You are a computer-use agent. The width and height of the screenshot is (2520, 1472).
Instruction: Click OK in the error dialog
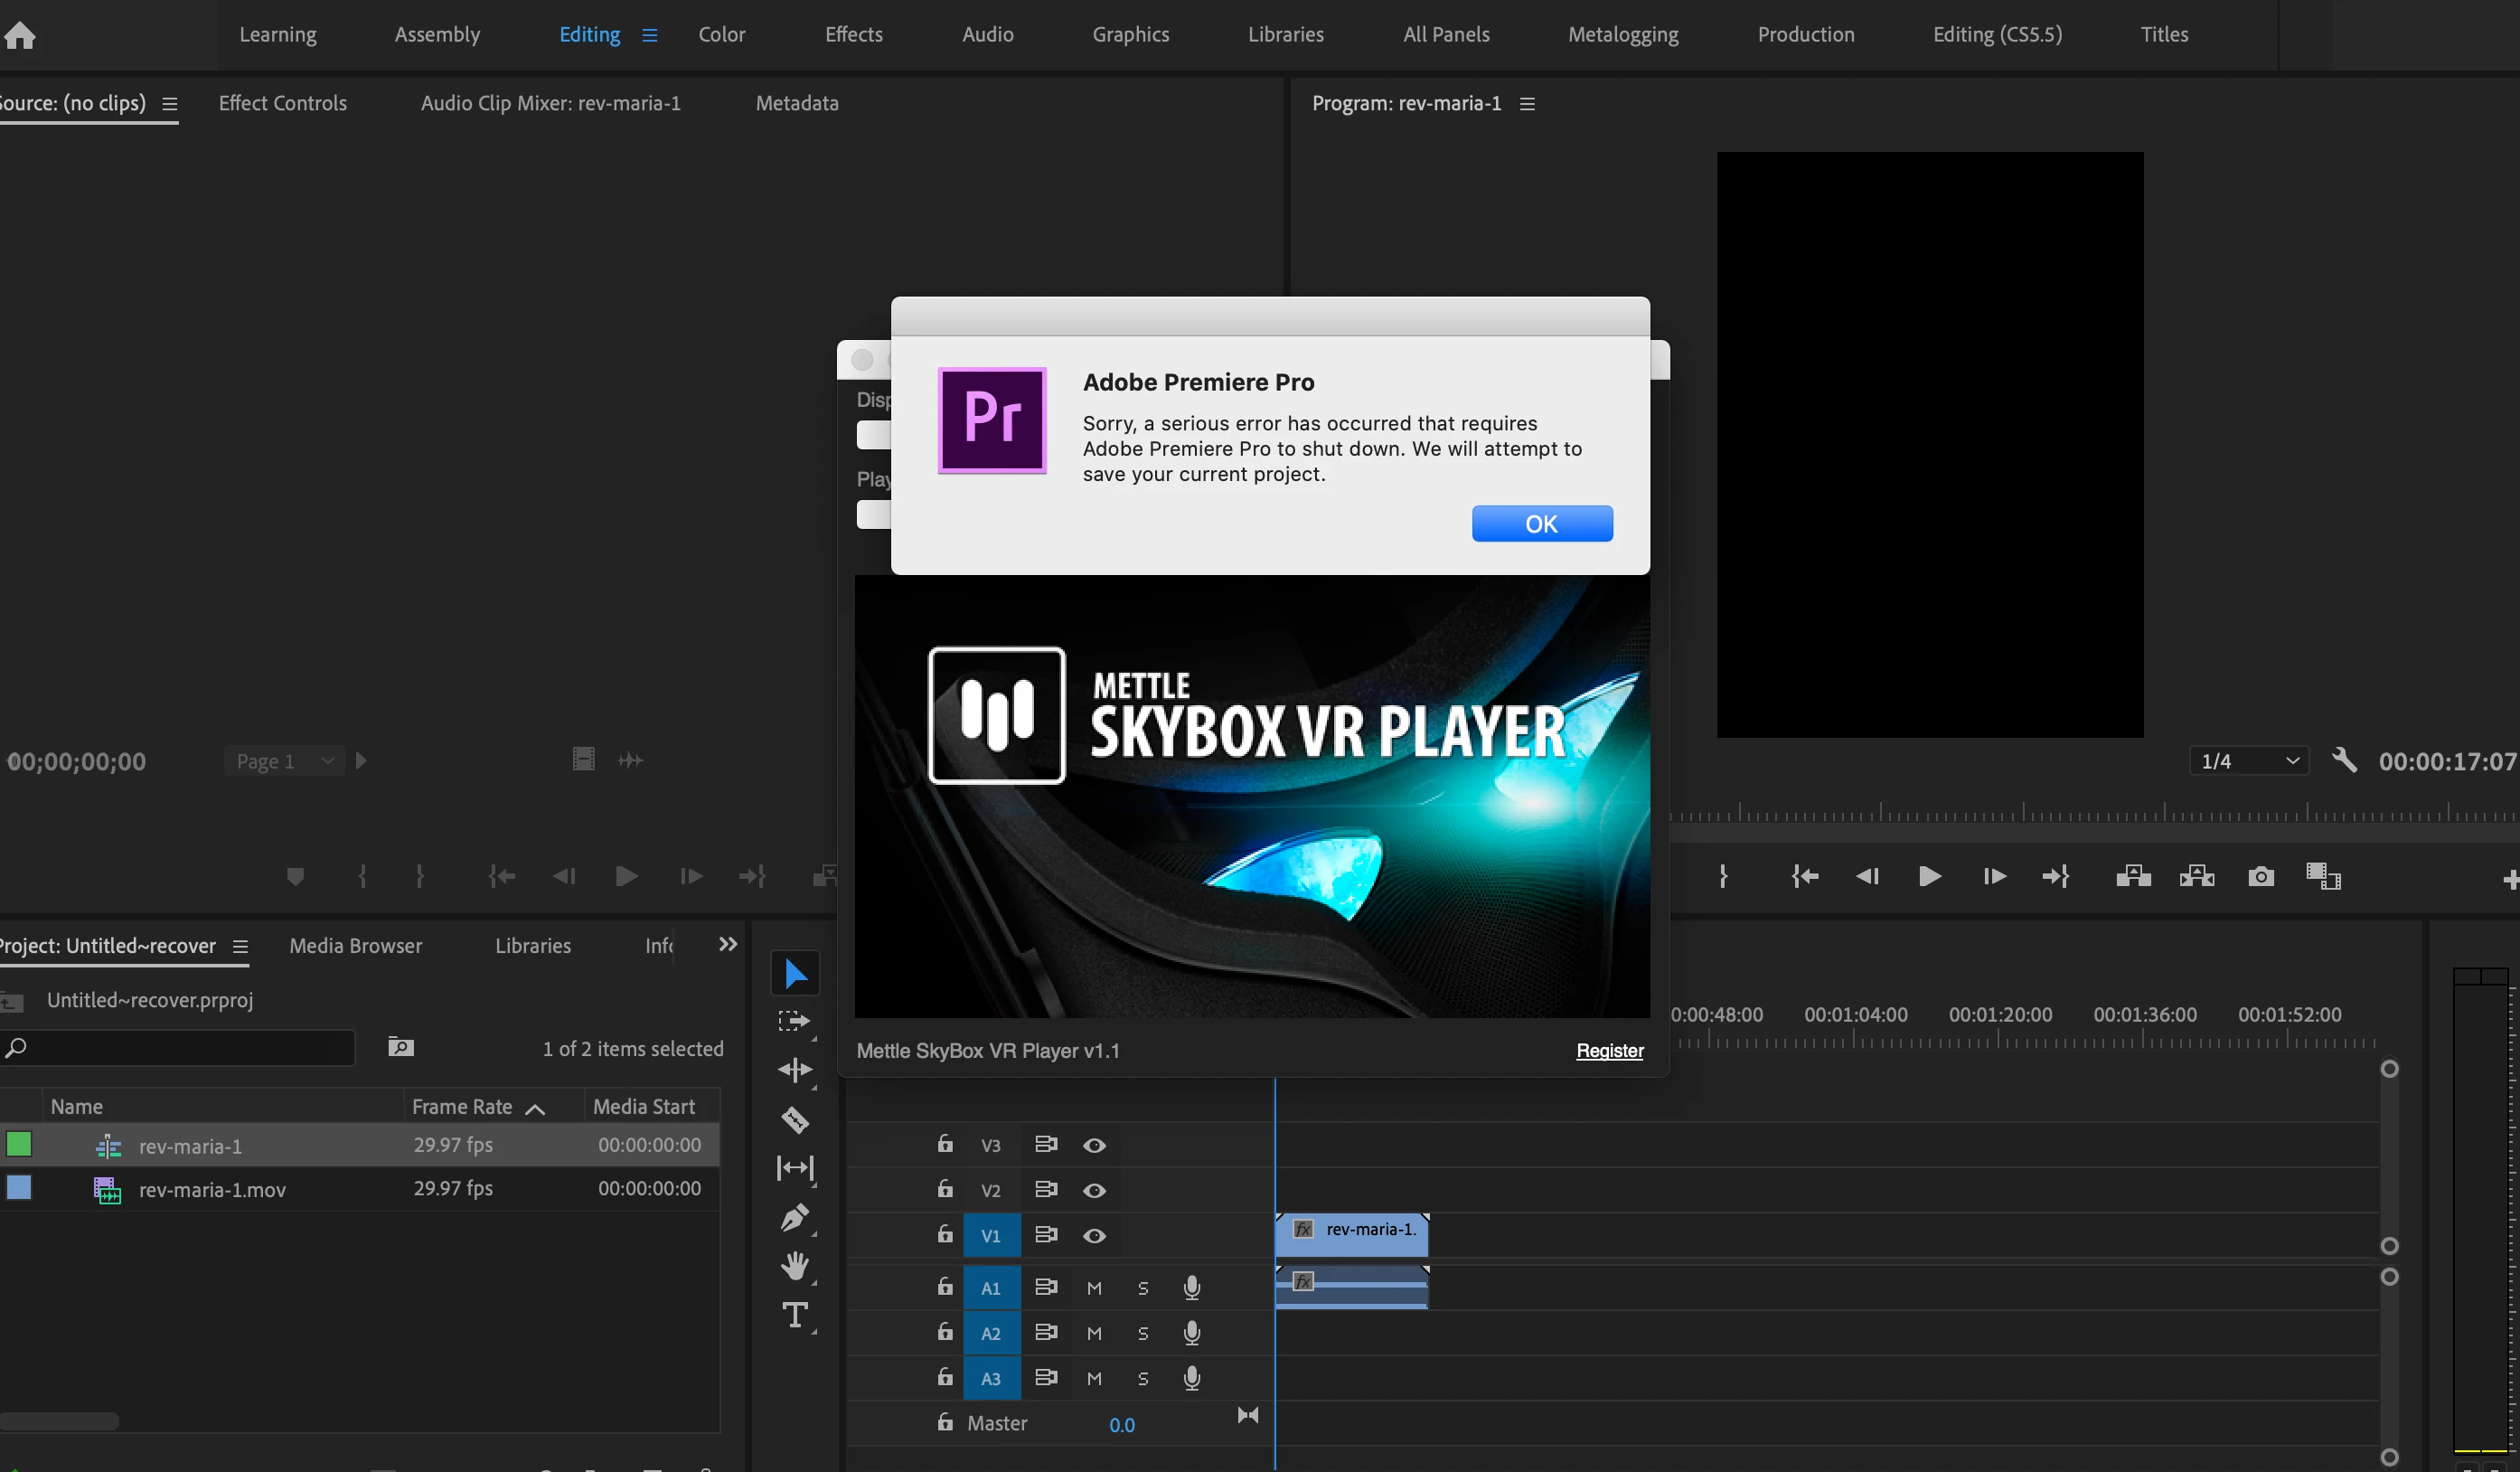[x=1541, y=524]
